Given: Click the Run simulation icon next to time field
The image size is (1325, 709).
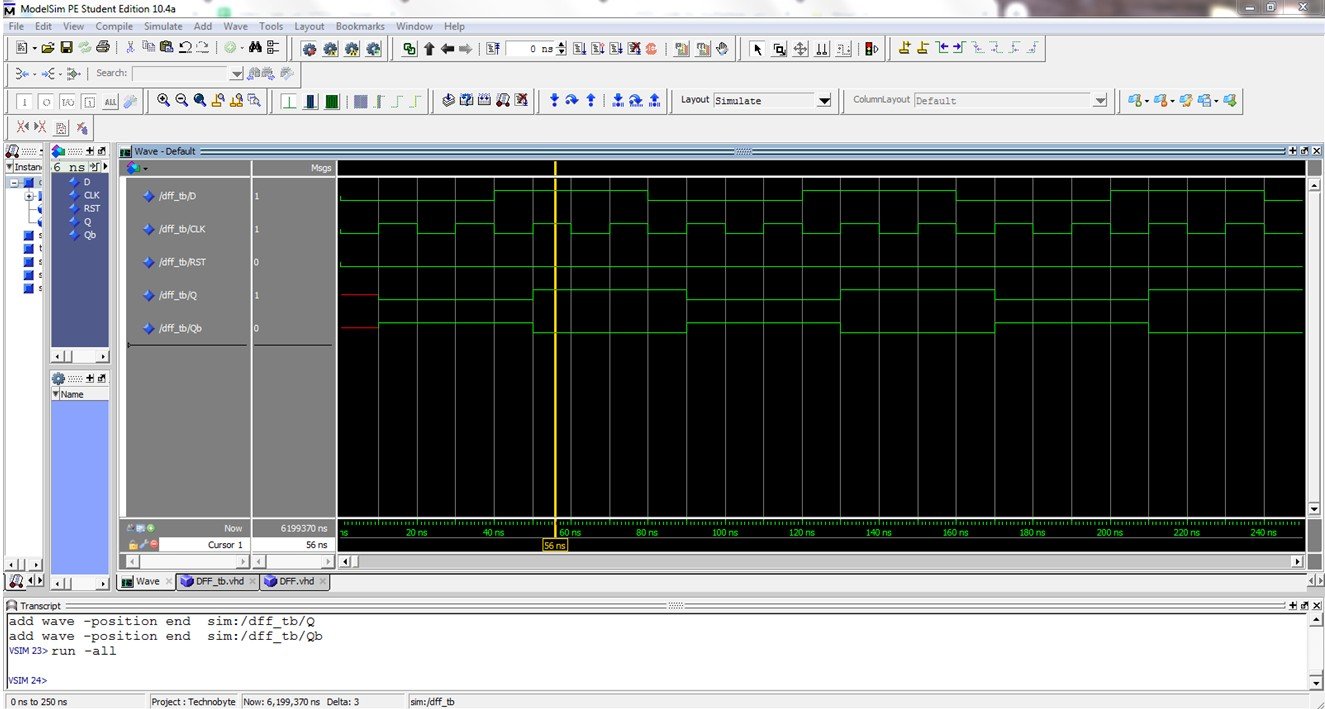Looking at the screenshot, I should click(x=579, y=48).
